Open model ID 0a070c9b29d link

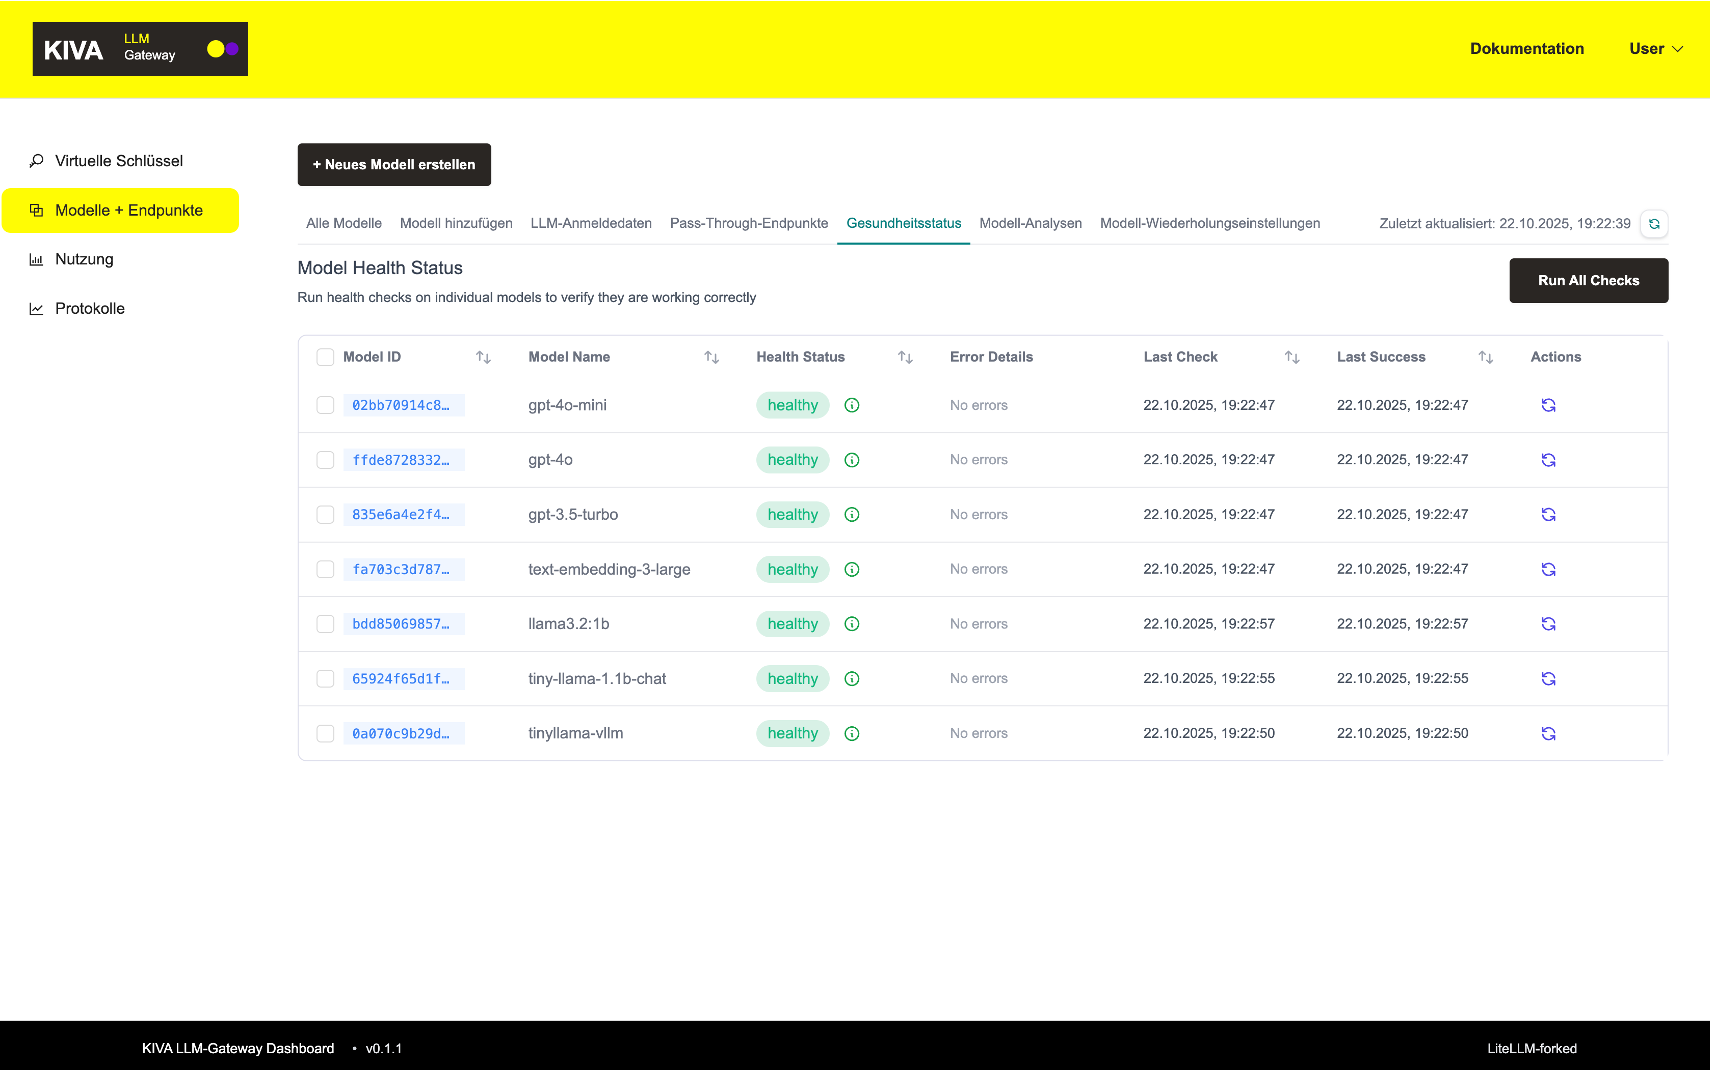point(403,733)
